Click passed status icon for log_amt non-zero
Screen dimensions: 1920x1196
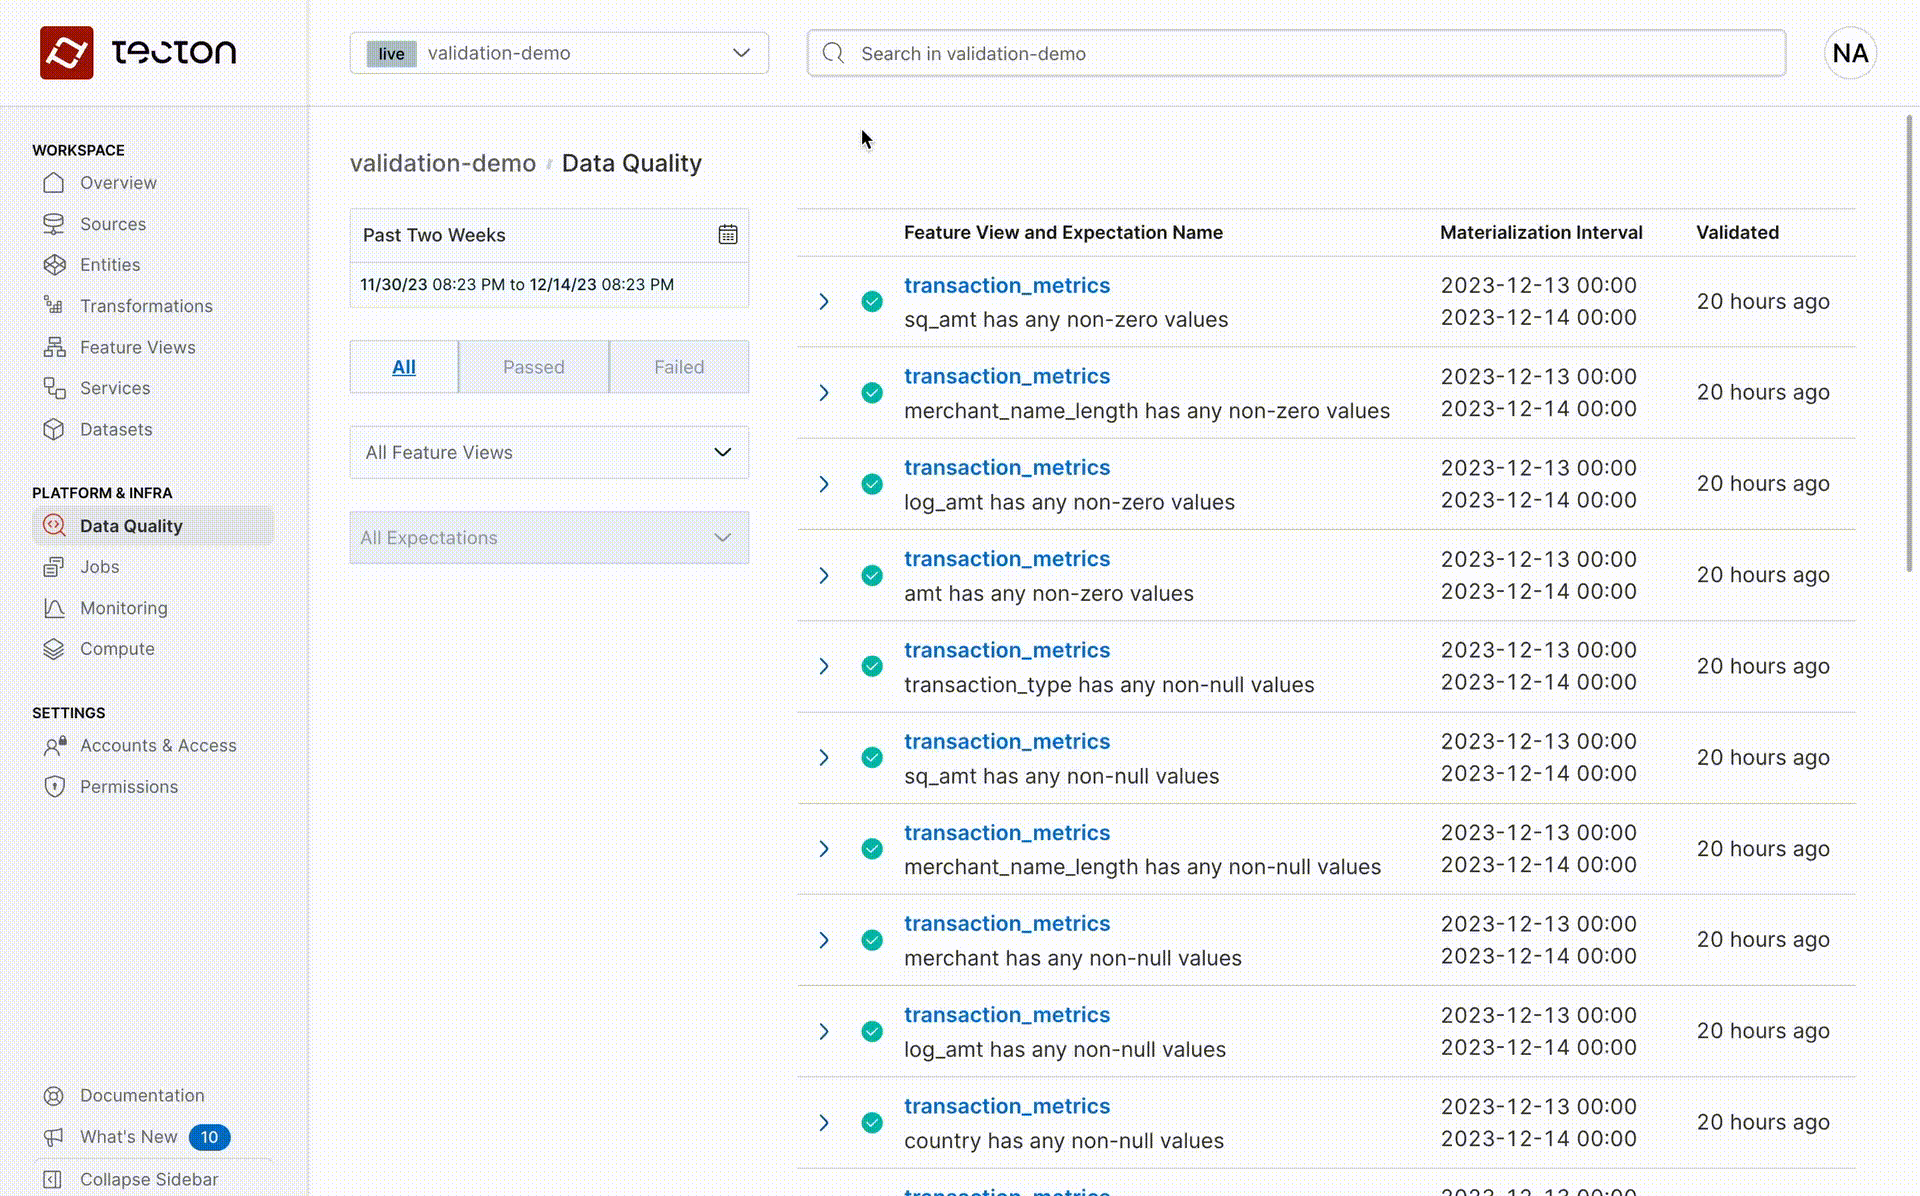coord(872,484)
